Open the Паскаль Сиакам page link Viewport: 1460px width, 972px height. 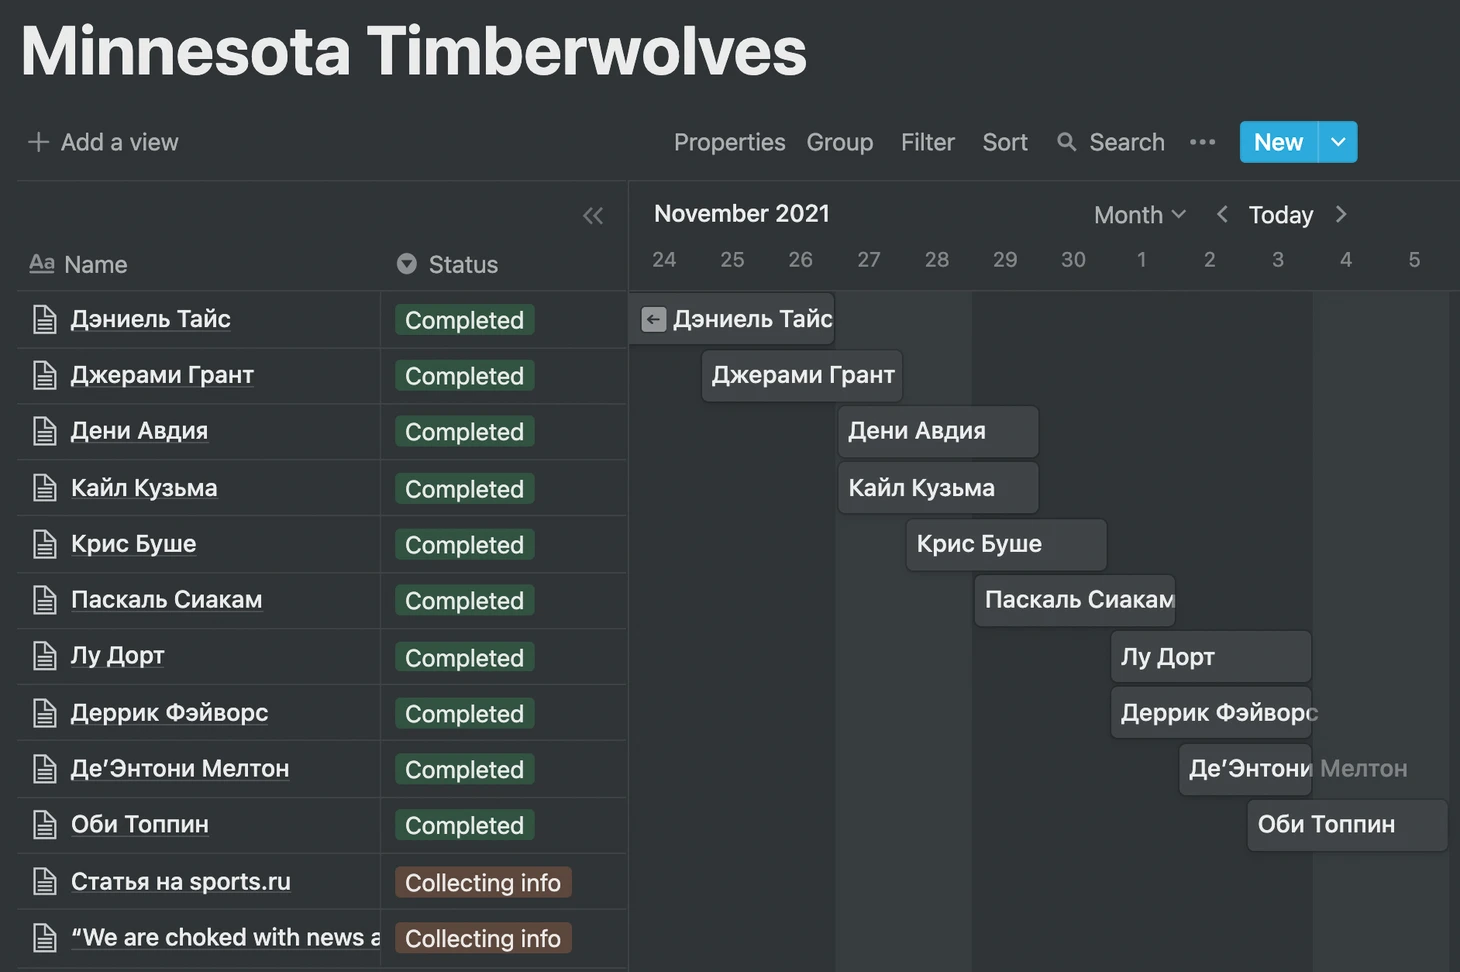coord(166,600)
